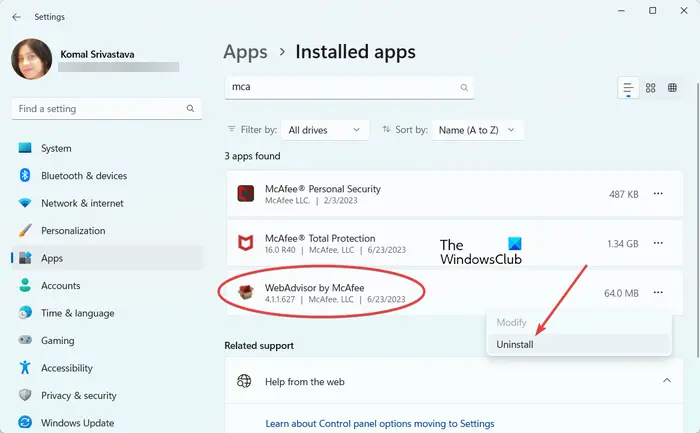Click the vertical scrollbar on the right
The width and height of the screenshot is (700, 433).
[697, 221]
